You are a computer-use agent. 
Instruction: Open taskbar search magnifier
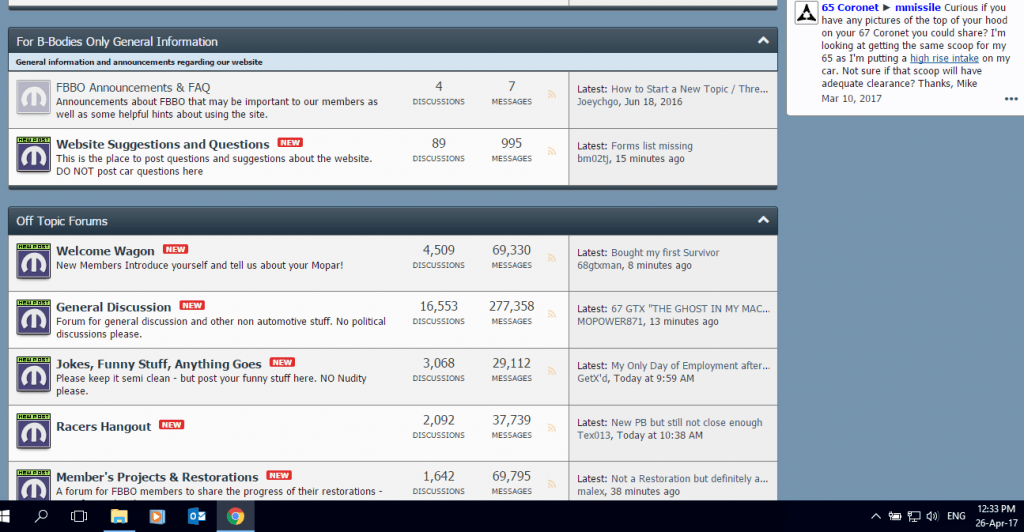point(41,516)
